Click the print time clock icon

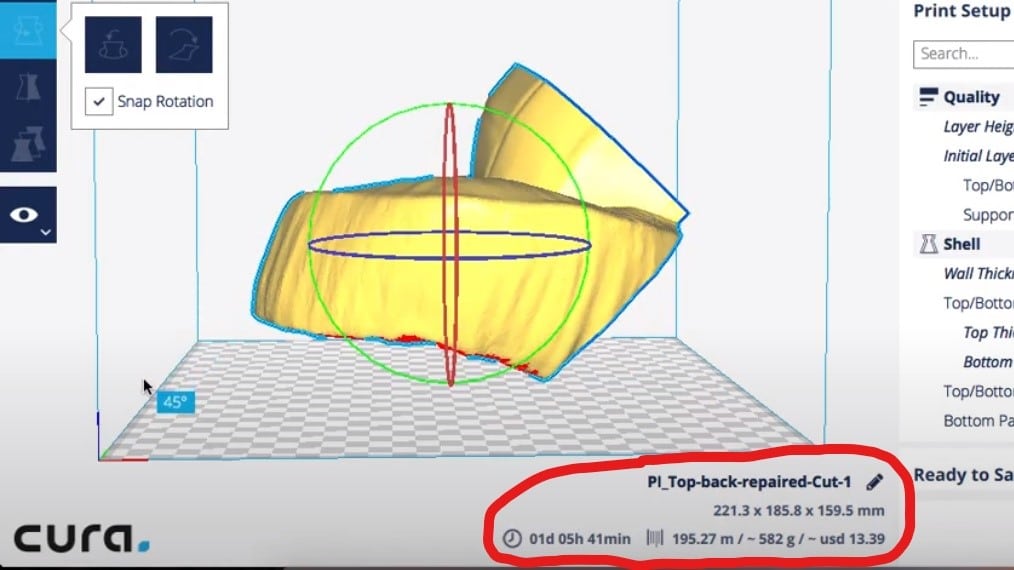click(x=512, y=538)
